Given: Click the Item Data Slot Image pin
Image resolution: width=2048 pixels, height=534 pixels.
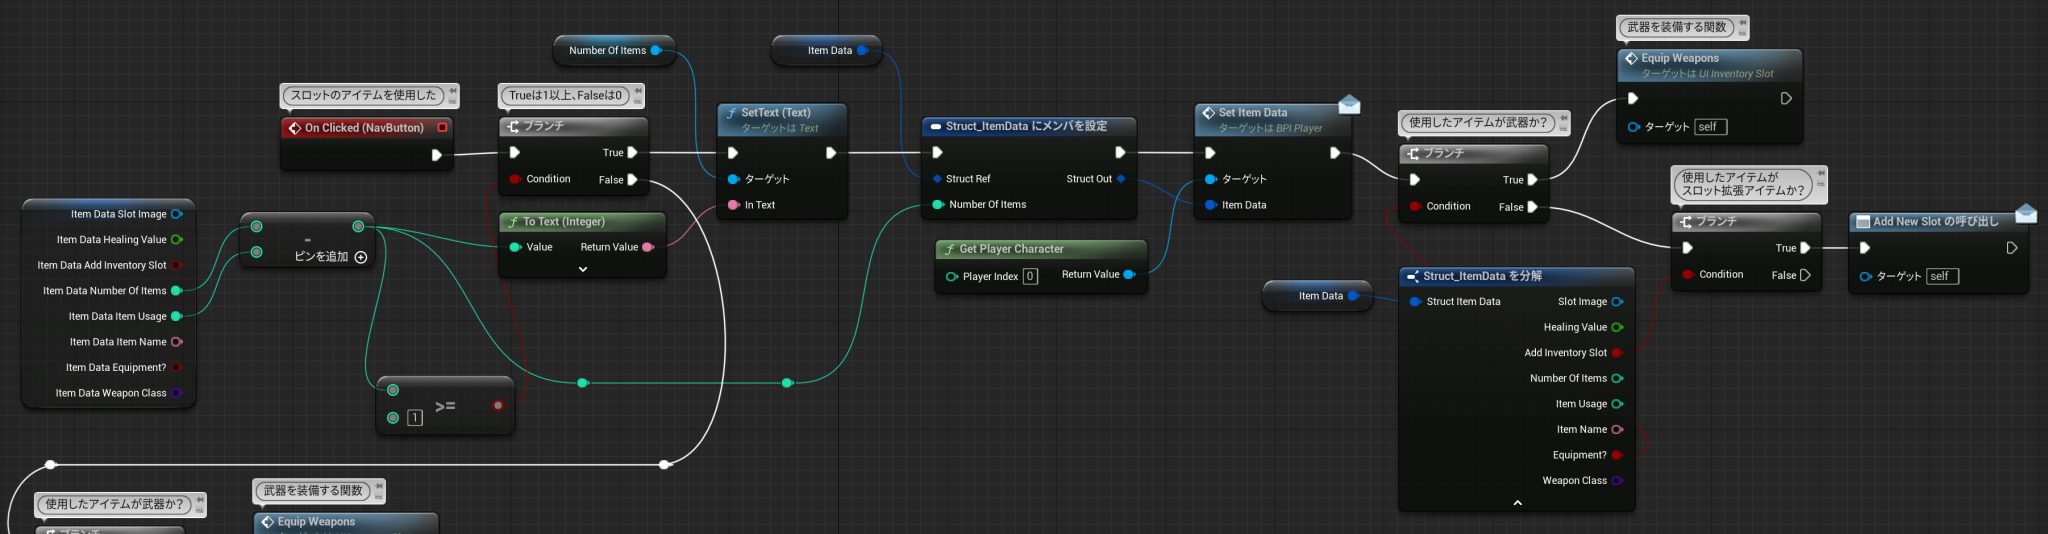Looking at the screenshot, I should click(x=177, y=214).
